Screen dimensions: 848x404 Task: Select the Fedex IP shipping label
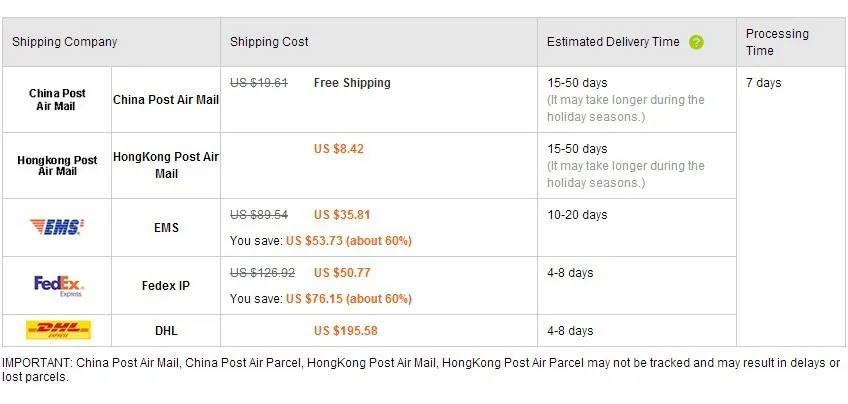(166, 286)
